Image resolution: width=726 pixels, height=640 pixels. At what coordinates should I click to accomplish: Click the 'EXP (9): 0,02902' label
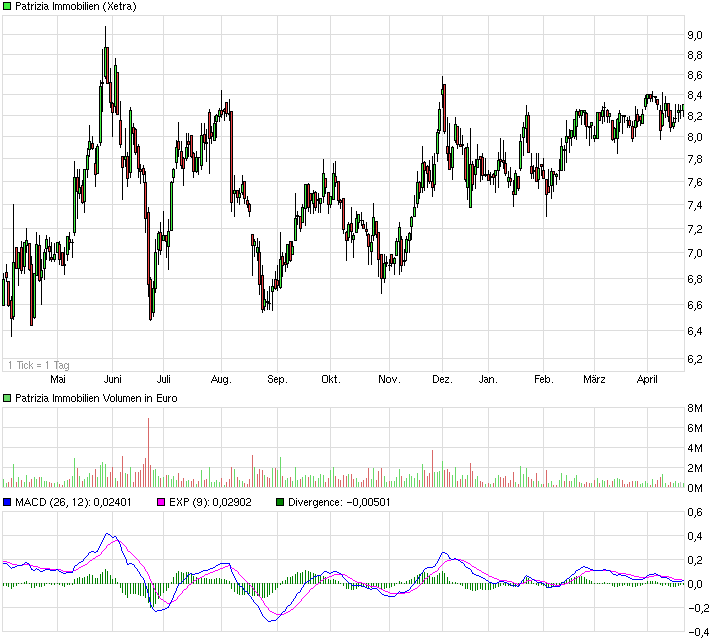pos(210,502)
